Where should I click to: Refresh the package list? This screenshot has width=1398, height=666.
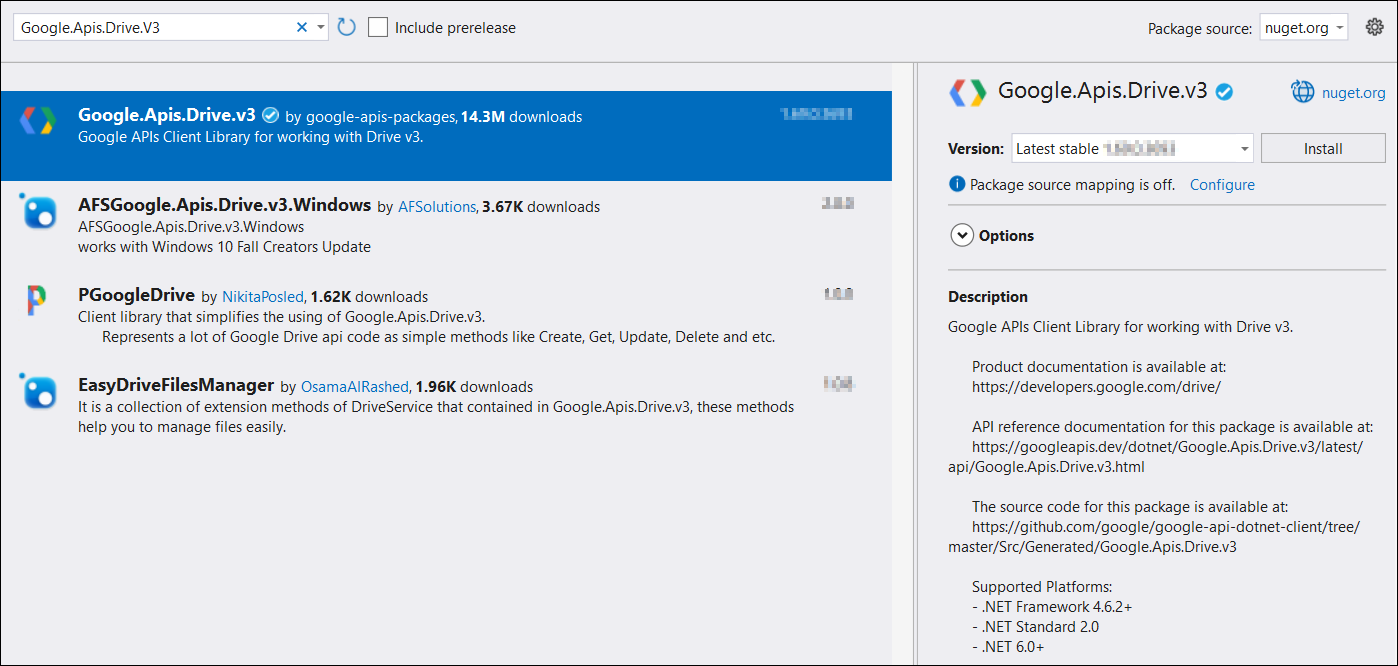click(x=347, y=27)
